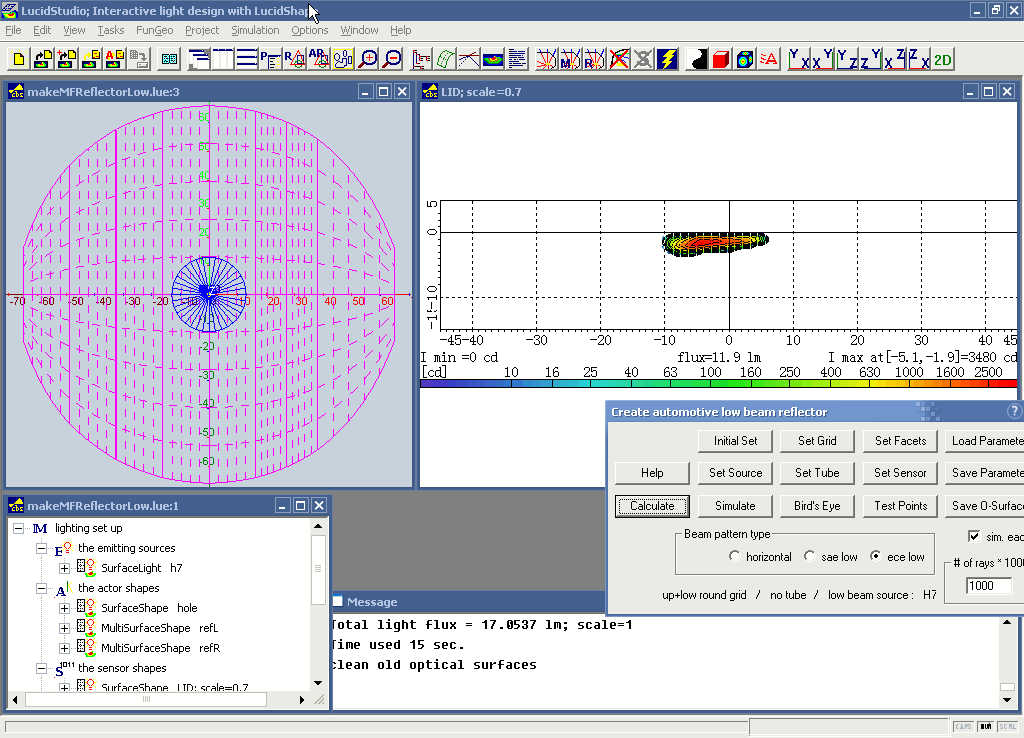The width and height of the screenshot is (1024, 738).
Task: Click the new document toolbar icon
Action: coord(19,59)
